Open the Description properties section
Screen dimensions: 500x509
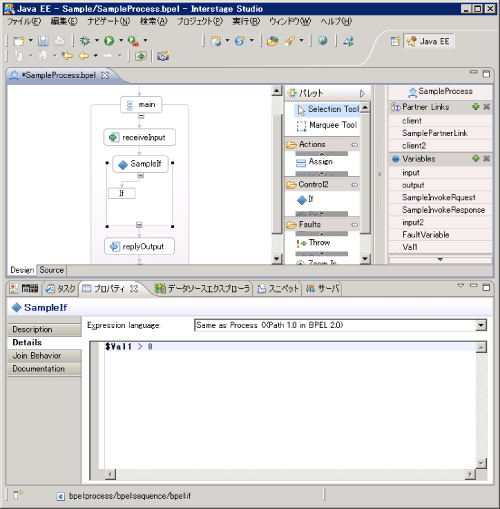44,329
